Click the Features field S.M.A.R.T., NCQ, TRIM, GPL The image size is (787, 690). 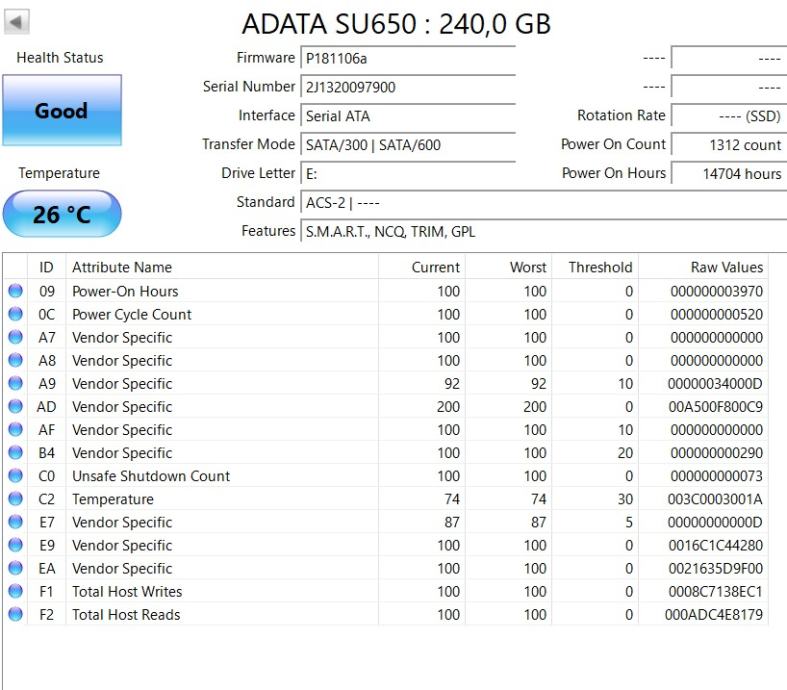point(544,231)
